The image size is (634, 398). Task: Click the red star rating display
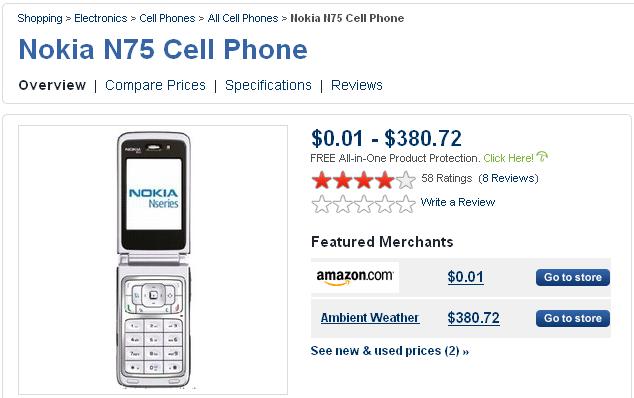tap(363, 180)
